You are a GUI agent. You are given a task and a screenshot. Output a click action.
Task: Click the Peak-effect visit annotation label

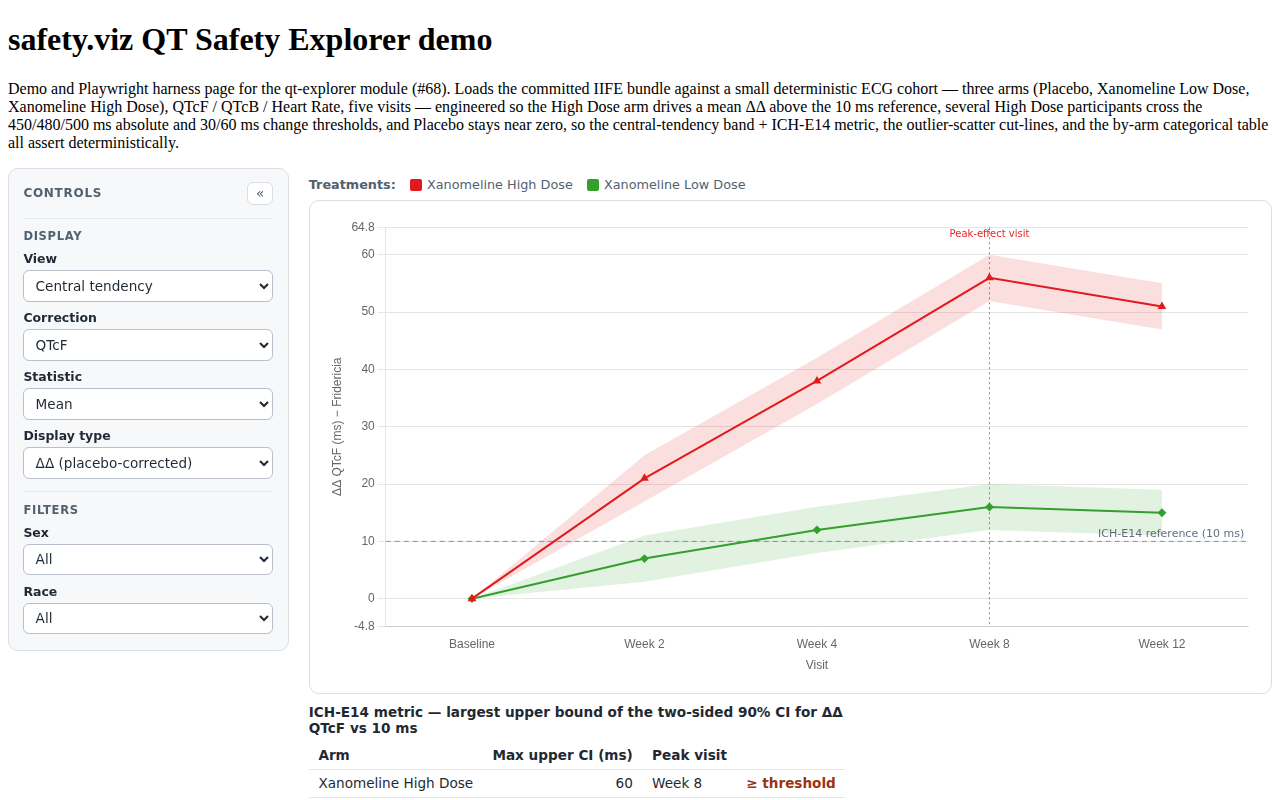point(989,233)
